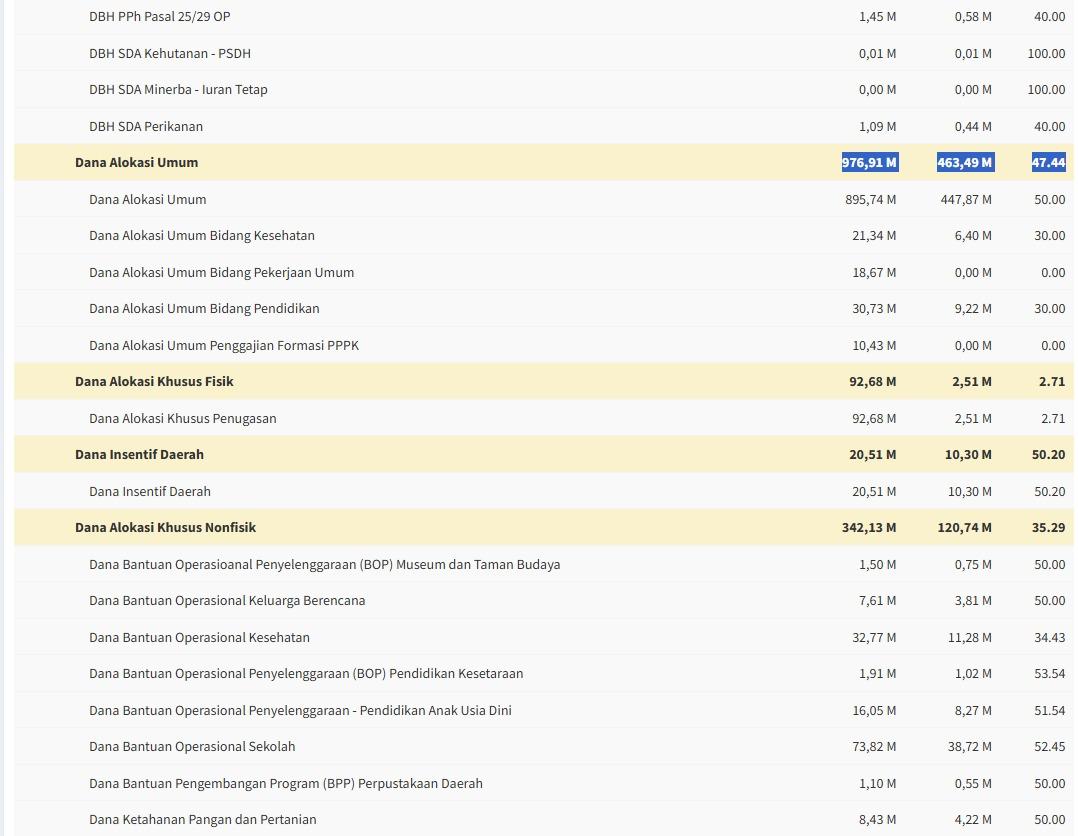The image size is (1078, 836).
Task: Click Dana Alokasi Umum Bidang Pendidikan
Action: pyautogui.click(x=204, y=308)
